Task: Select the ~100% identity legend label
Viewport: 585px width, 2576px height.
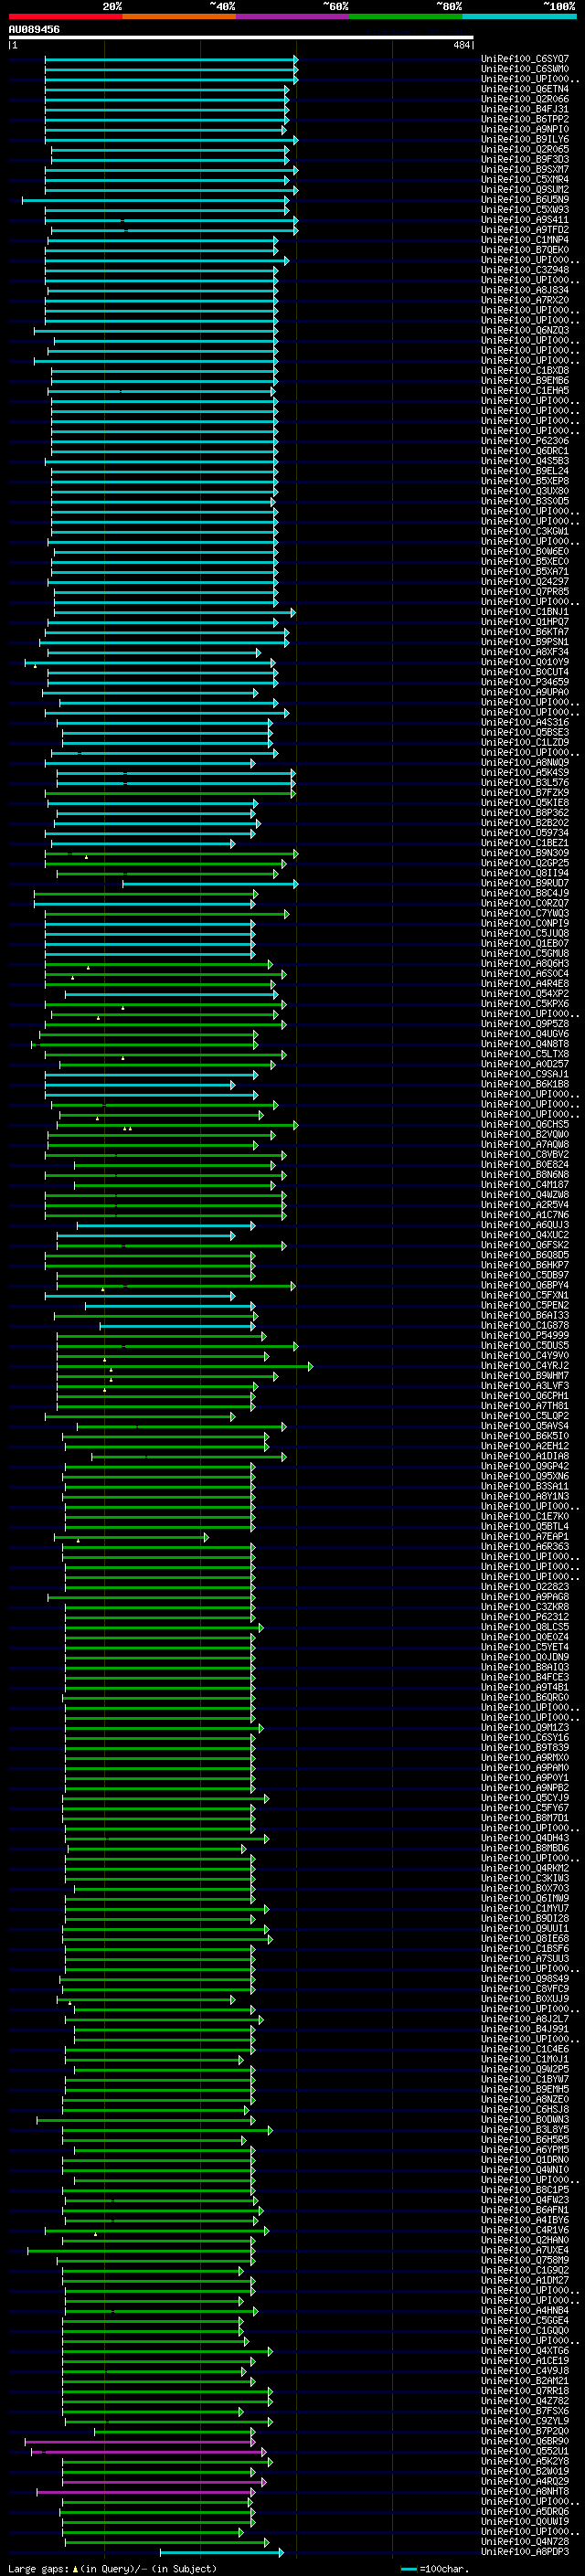Action: pyautogui.click(x=559, y=6)
